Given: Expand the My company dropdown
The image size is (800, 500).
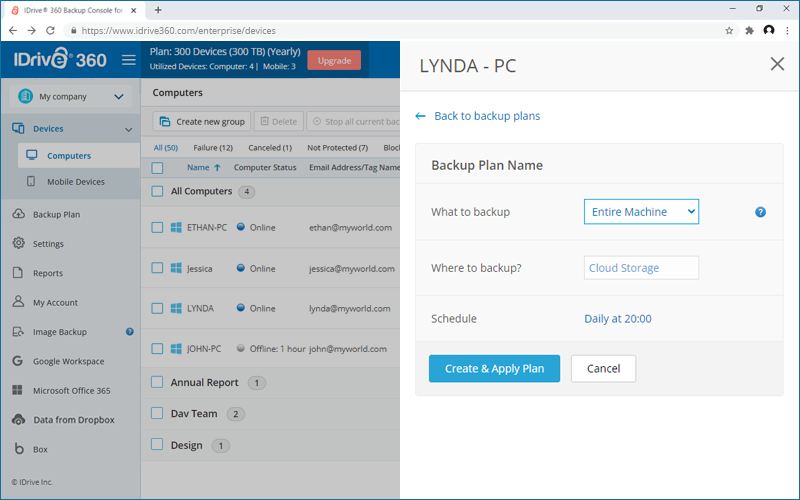Looking at the screenshot, I should coord(119,96).
